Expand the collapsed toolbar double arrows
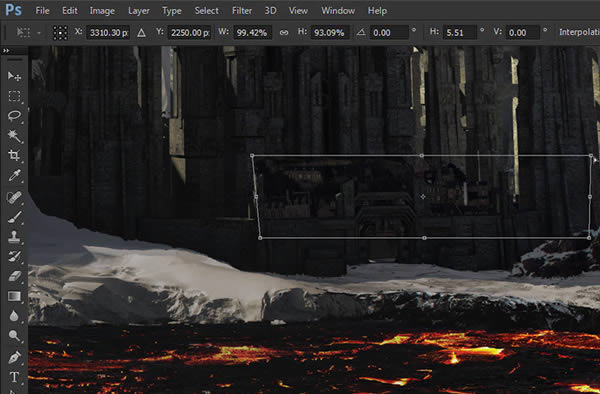This screenshot has width=600, height=394. click(x=6, y=50)
